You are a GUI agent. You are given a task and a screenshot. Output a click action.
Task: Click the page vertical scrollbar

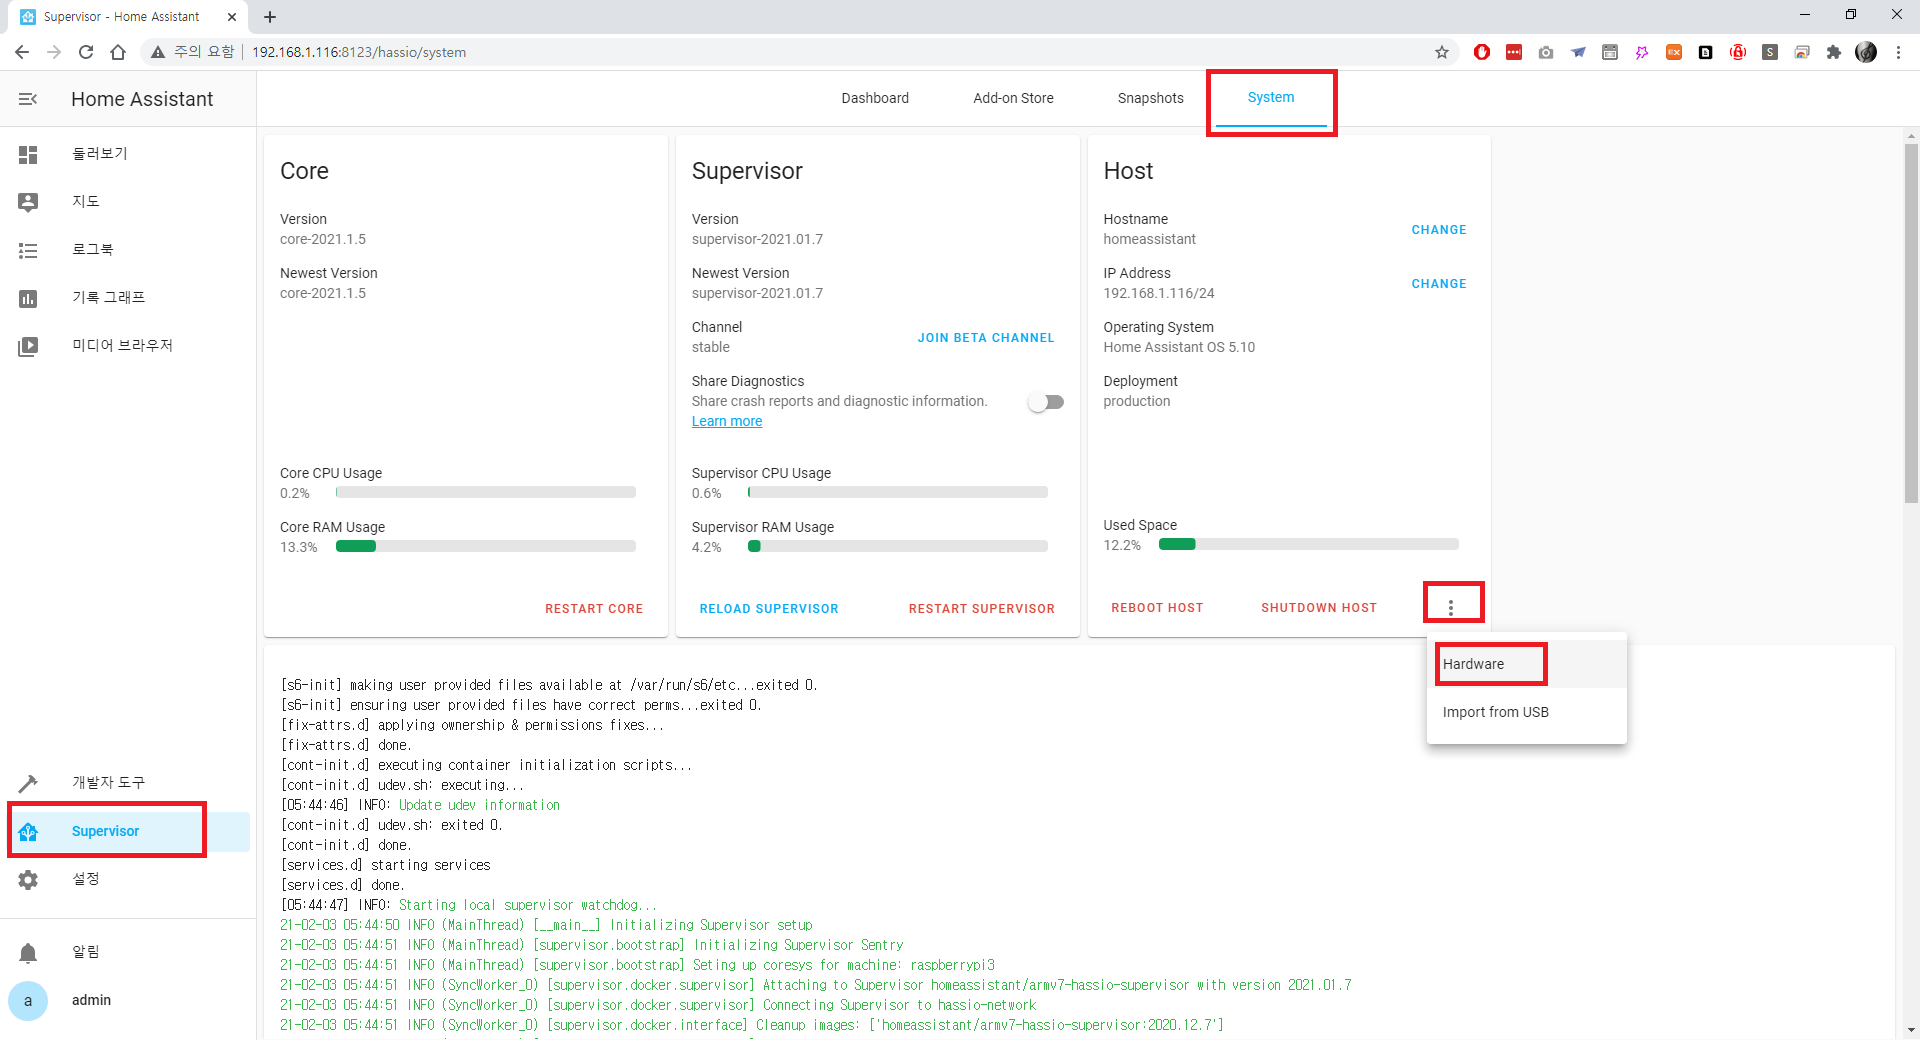click(1911, 323)
